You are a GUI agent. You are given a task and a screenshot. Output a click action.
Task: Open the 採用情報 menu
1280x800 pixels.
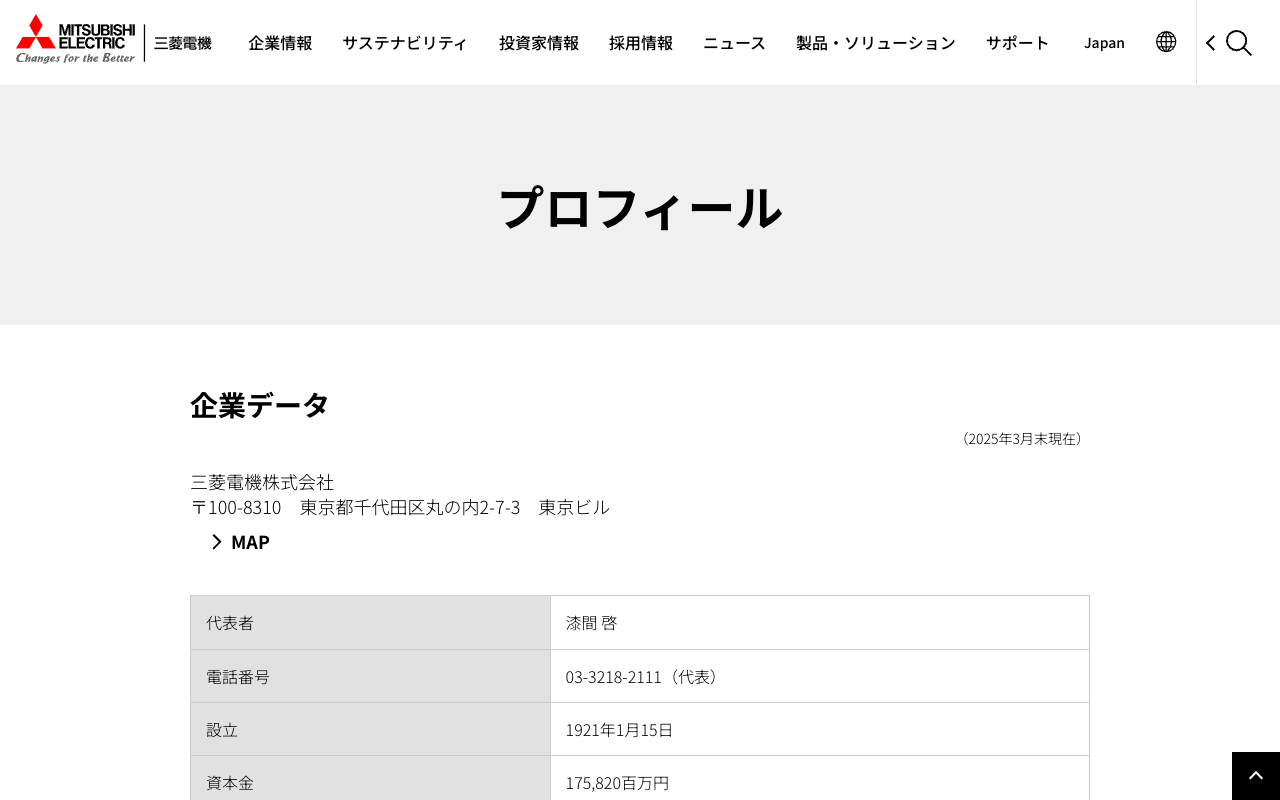641,43
